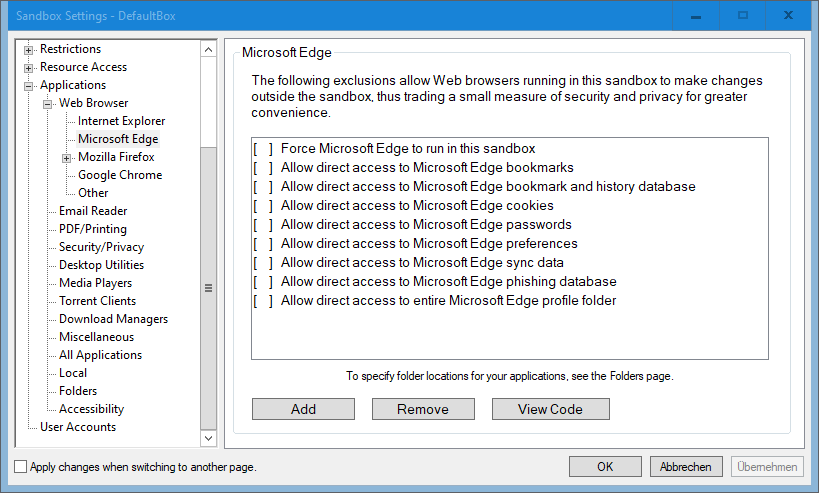
Task: Click the tree scrollbar up arrow
Action: (208, 50)
